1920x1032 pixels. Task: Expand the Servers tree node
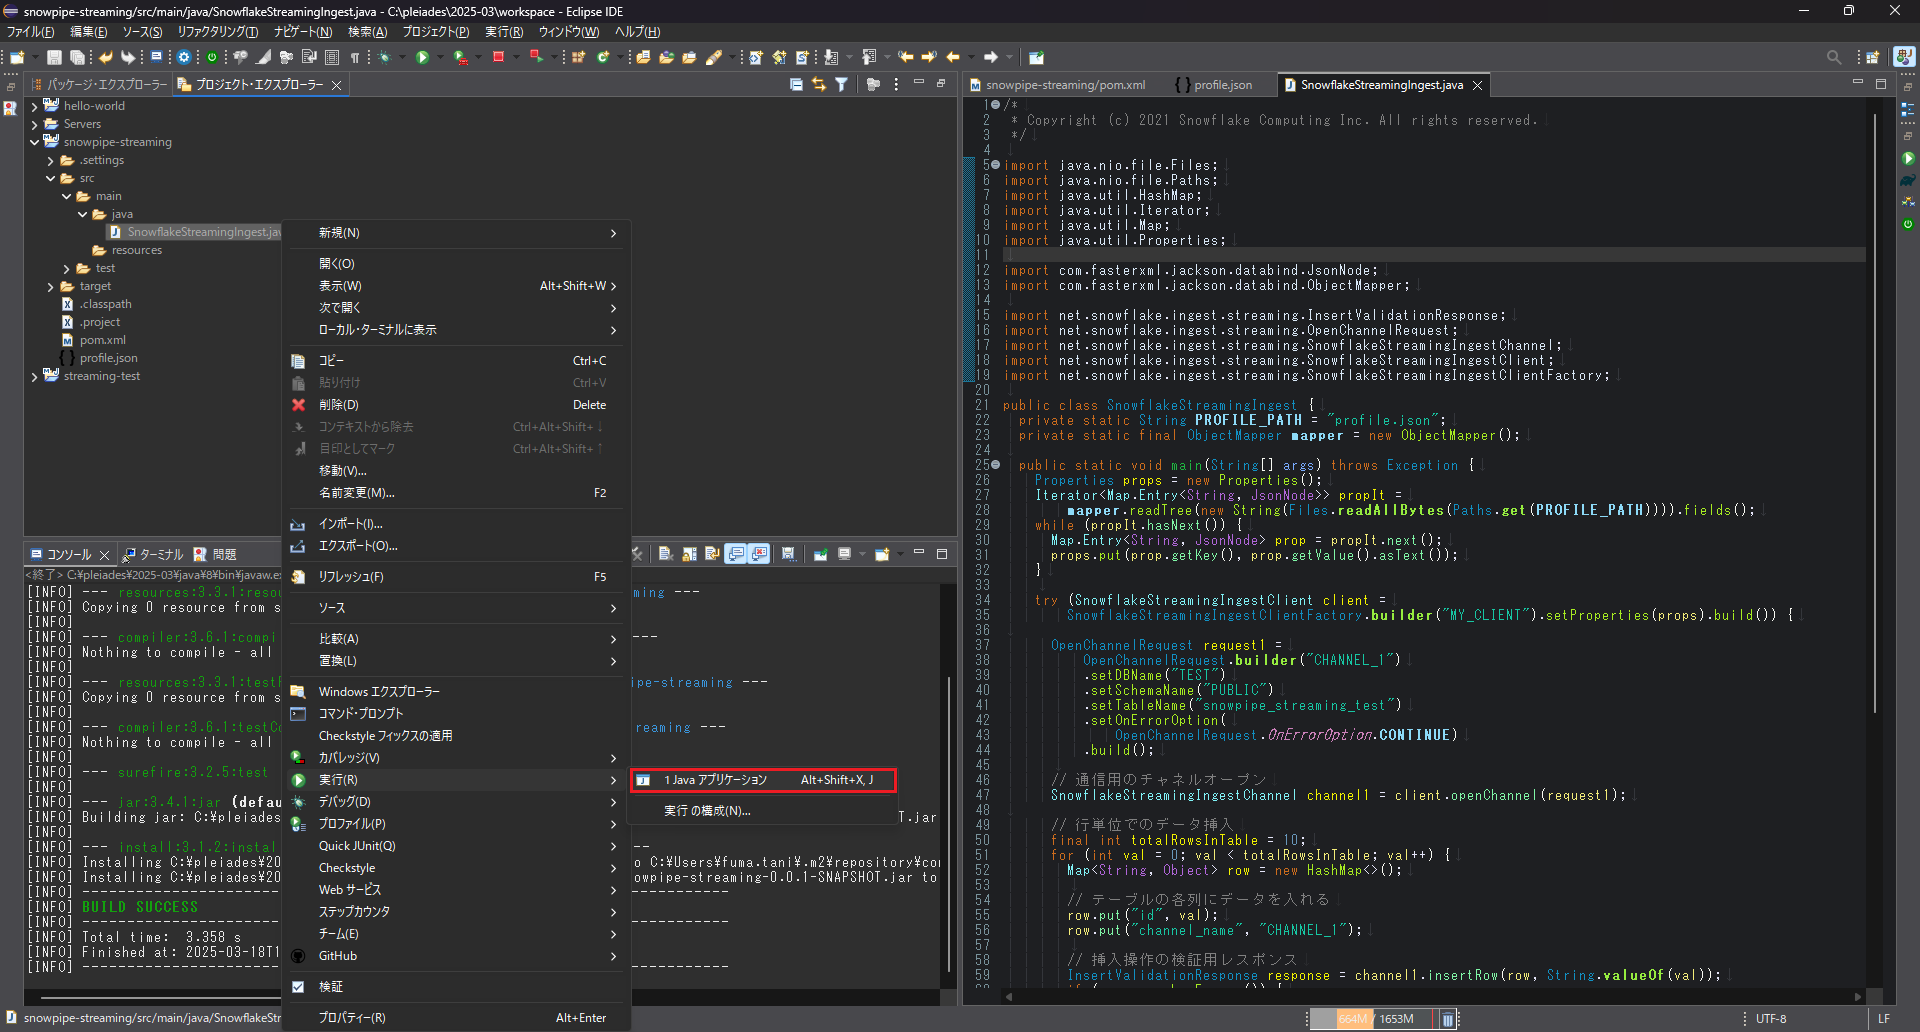click(34, 124)
